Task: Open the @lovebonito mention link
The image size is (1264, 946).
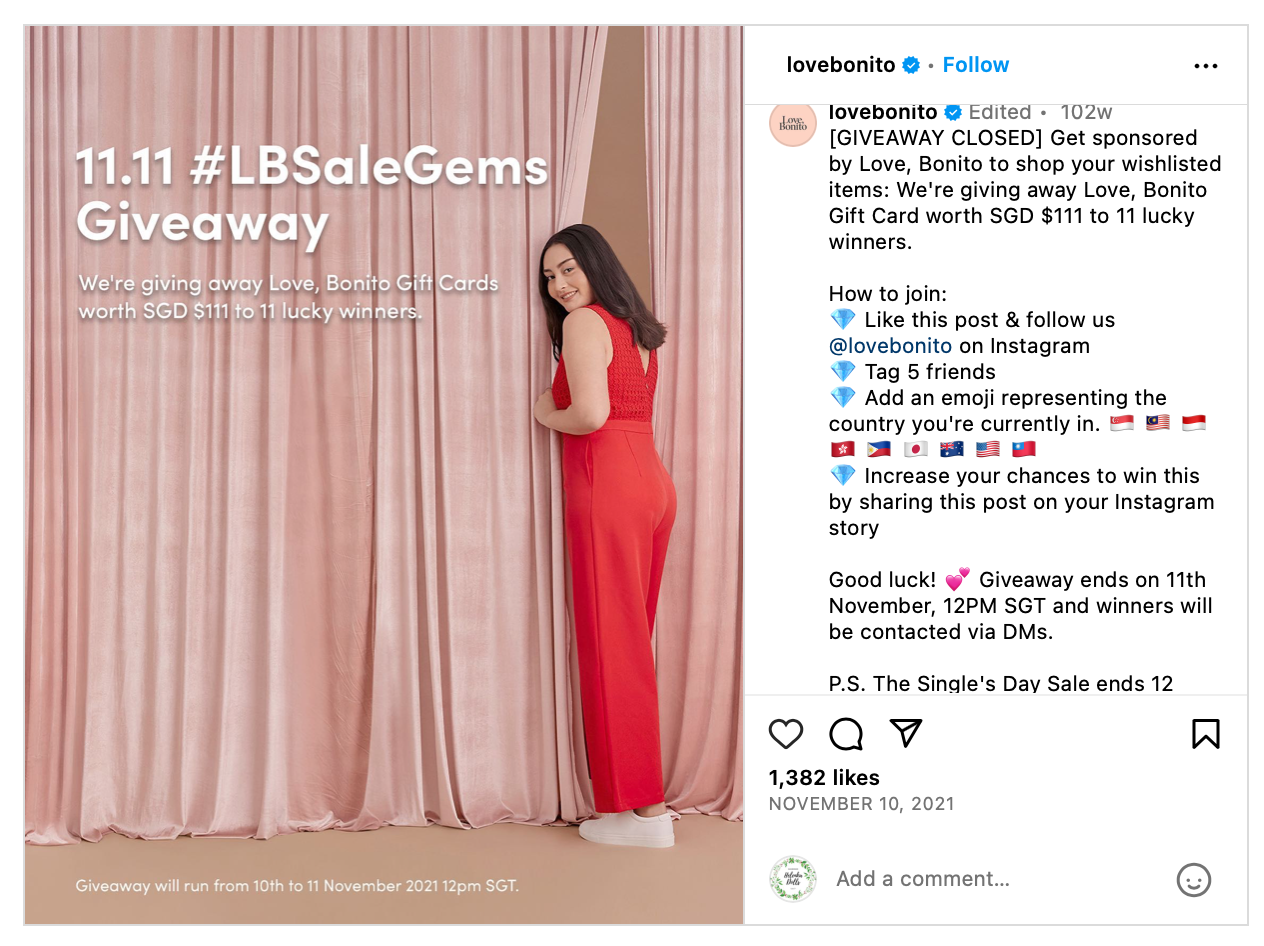Action: pos(890,346)
